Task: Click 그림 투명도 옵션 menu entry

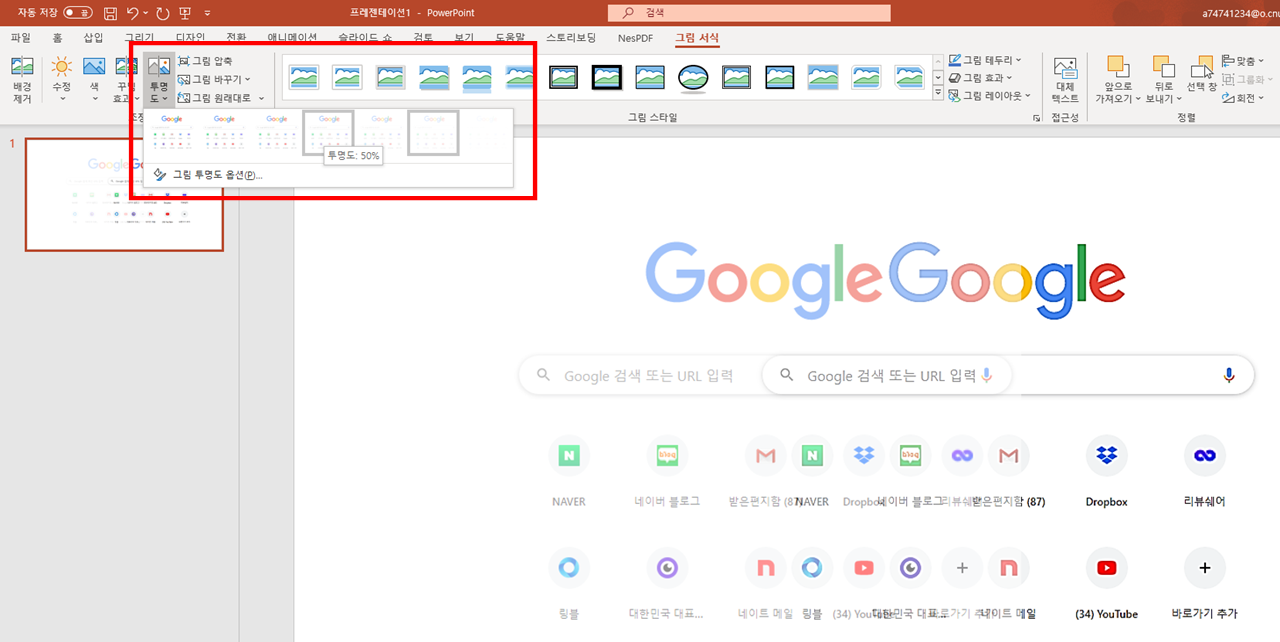Action: pyautogui.click(x=328, y=175)
